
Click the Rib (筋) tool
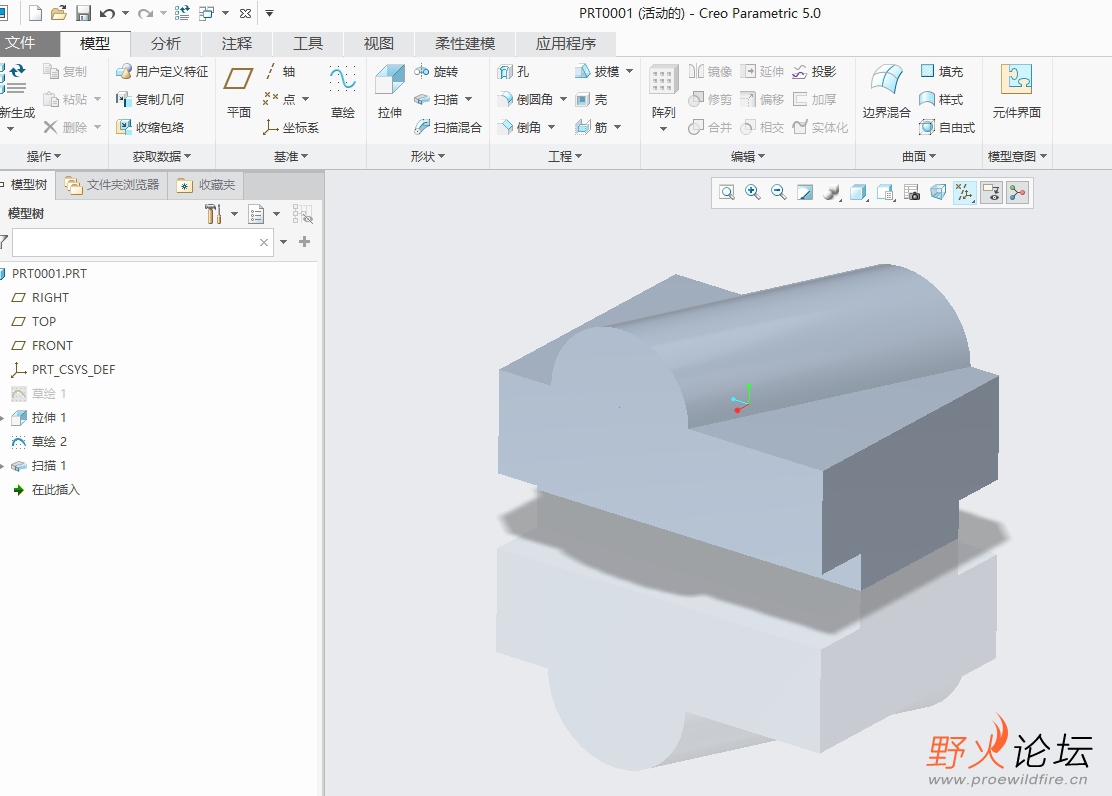[591, 127]
